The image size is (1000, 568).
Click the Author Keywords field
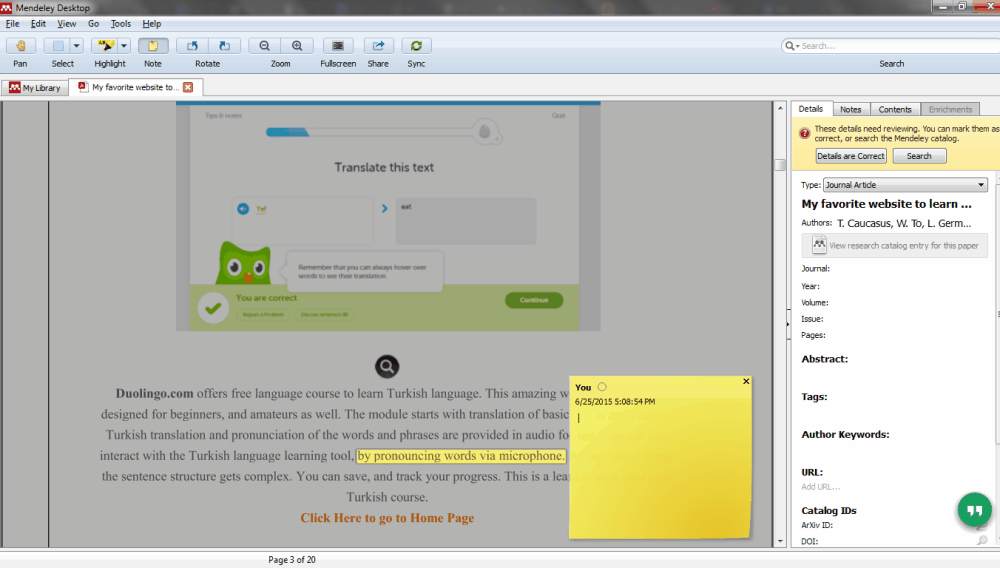point(845,434)
